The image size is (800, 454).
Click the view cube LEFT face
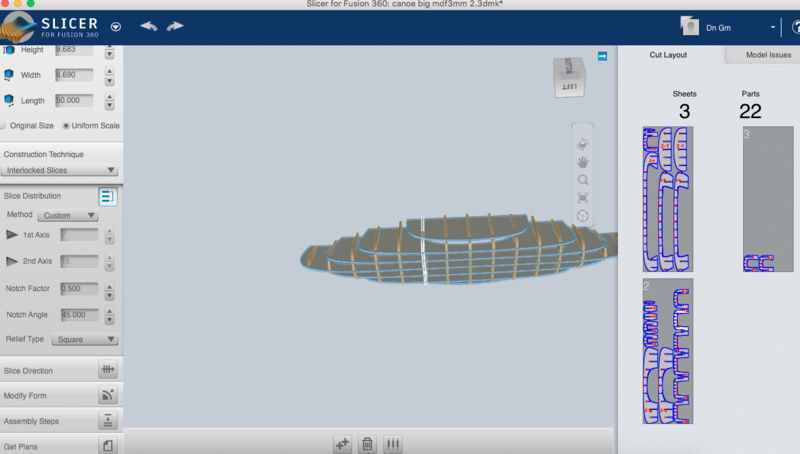click(569, 87)
